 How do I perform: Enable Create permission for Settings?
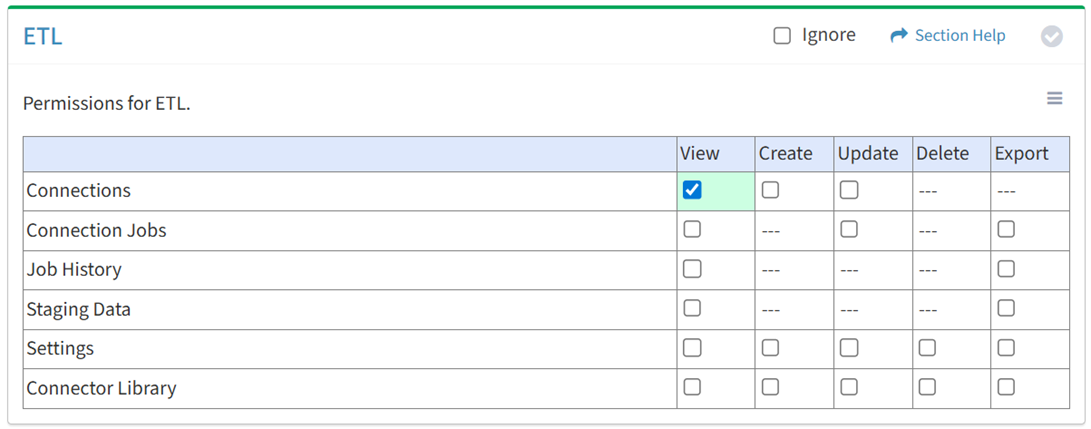[x=770, y=348]
